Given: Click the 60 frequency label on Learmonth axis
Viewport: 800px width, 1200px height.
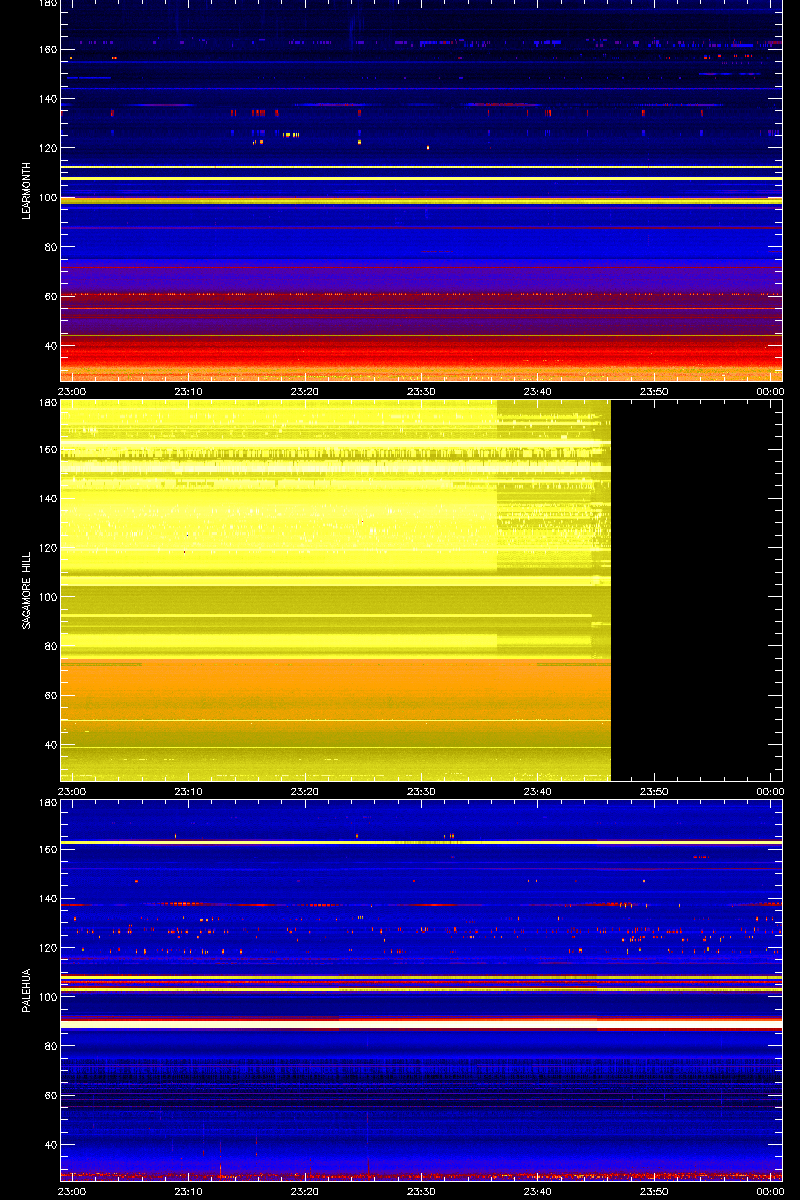Looking at the screenshot, I should click(50, 297).
